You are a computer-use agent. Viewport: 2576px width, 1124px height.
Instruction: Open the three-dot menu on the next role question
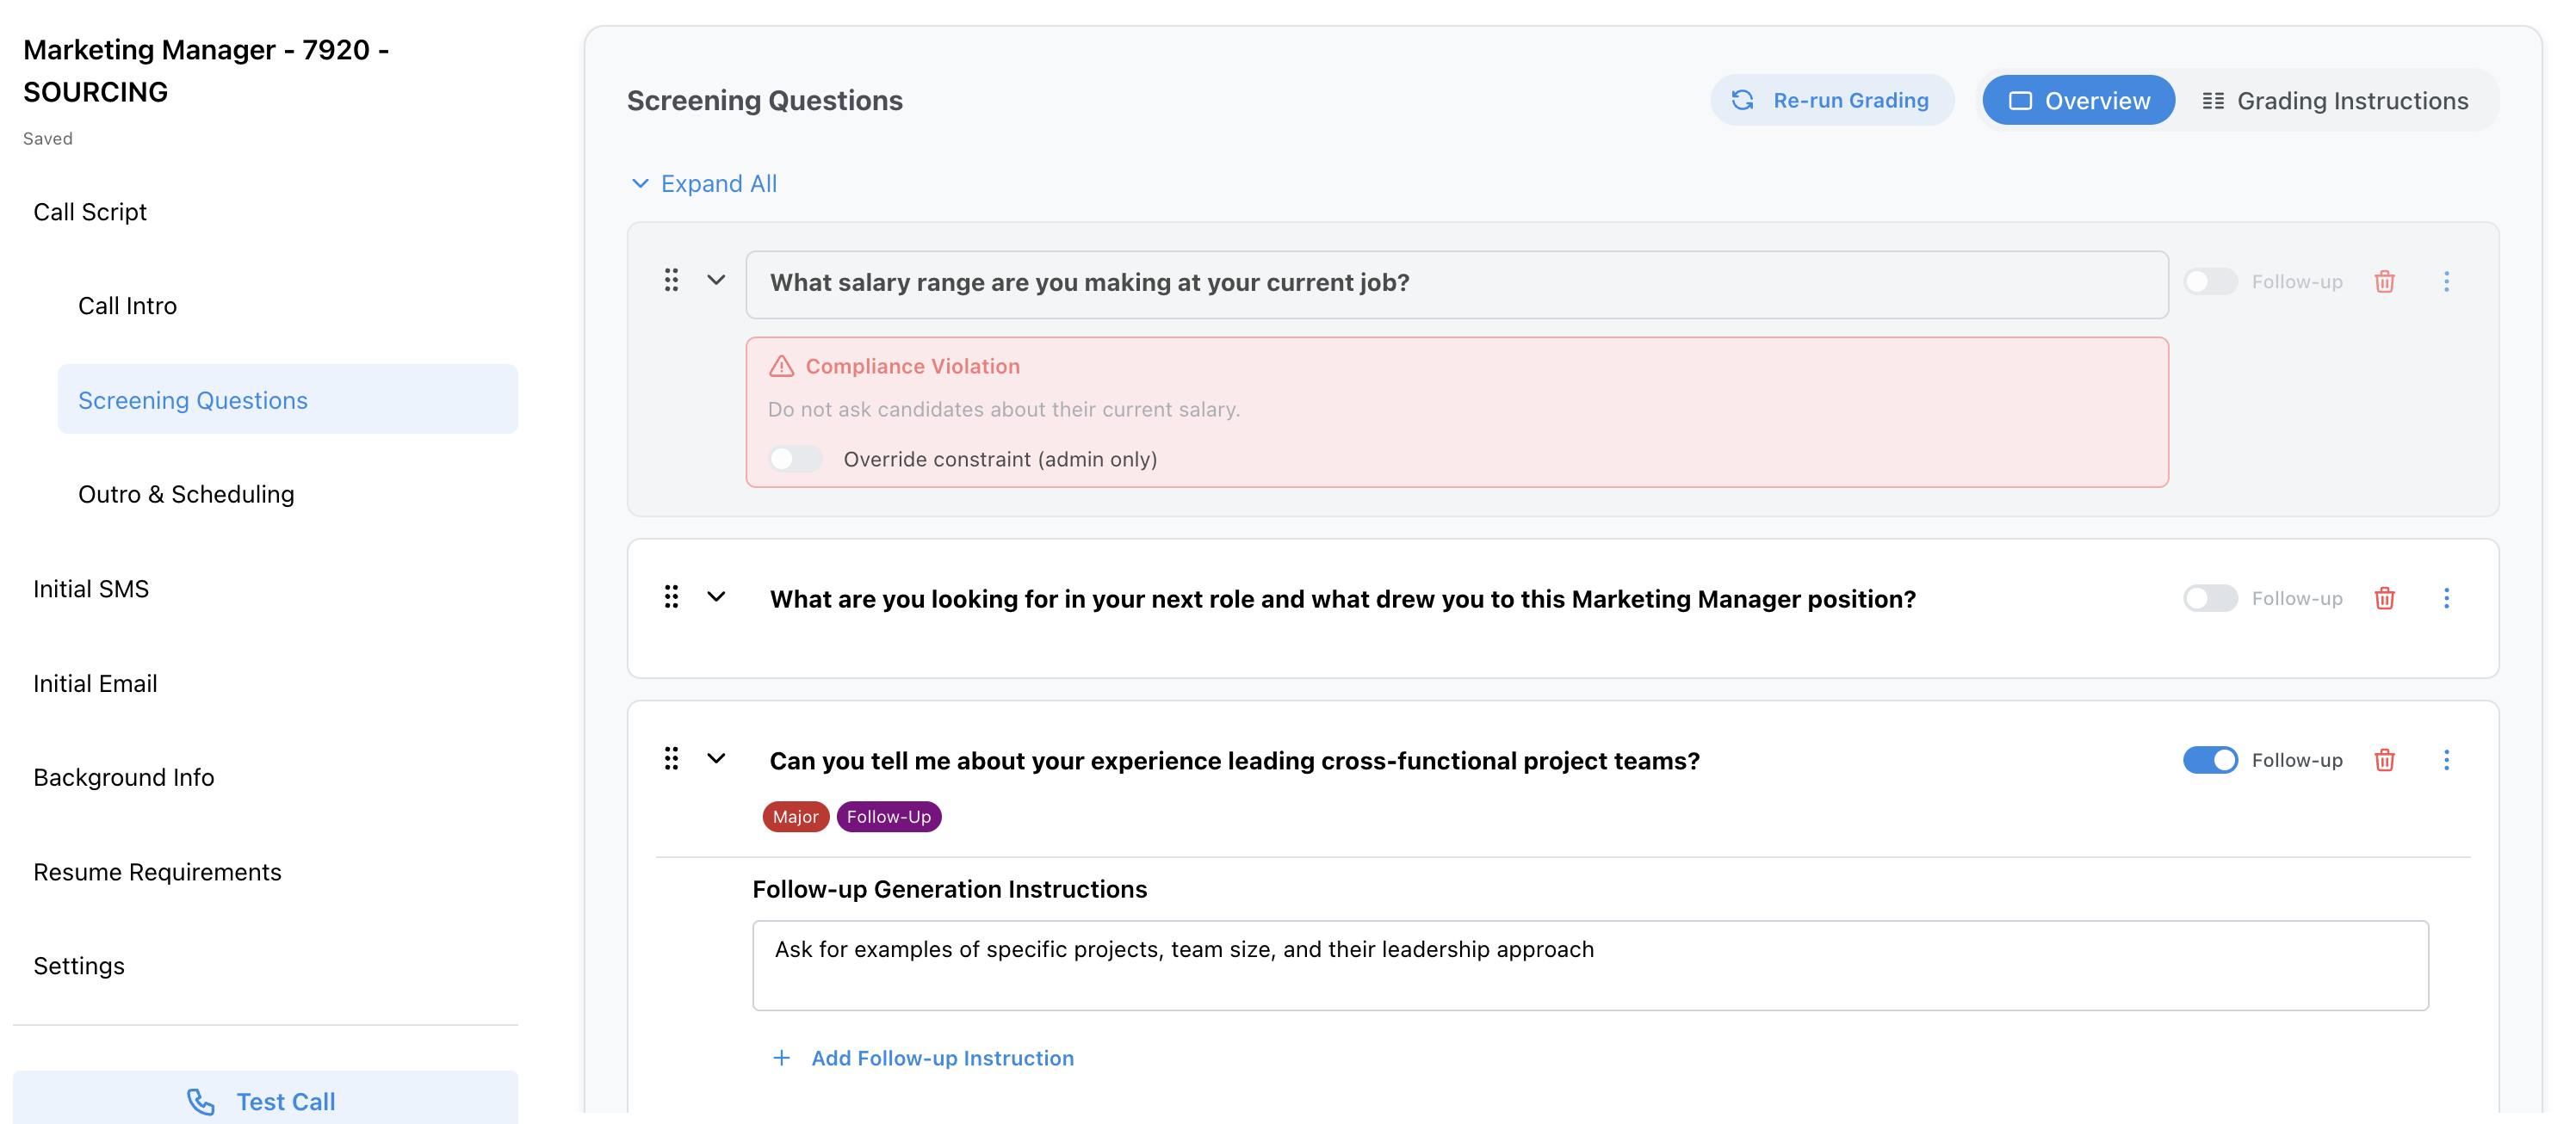tap(2447, 598)
